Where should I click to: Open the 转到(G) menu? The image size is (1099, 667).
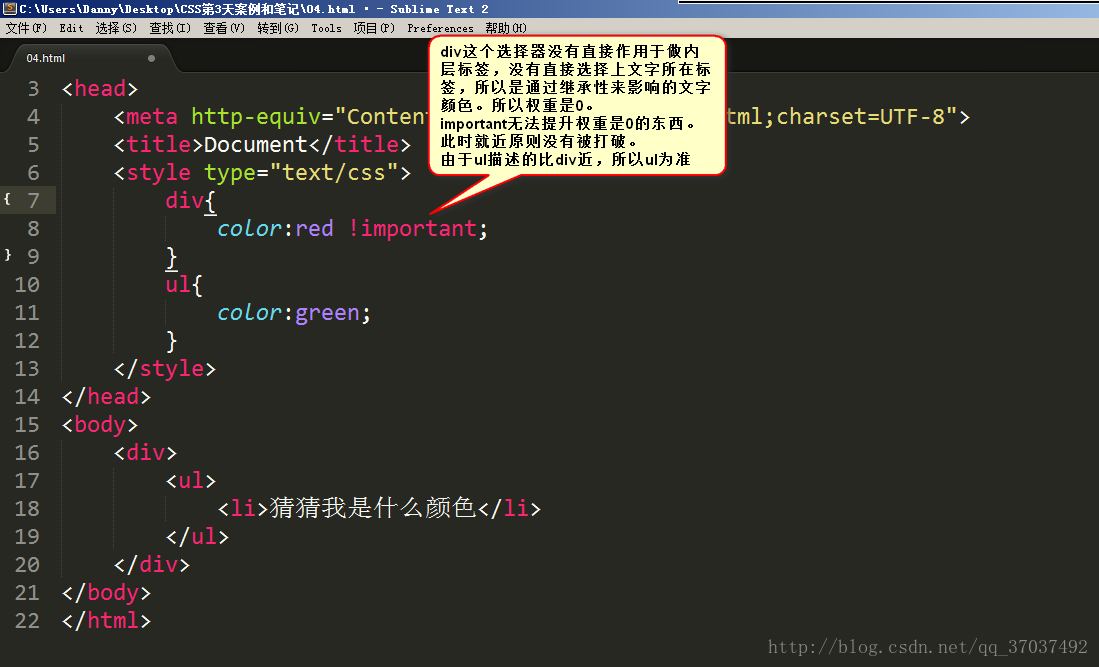pos(278,28)
